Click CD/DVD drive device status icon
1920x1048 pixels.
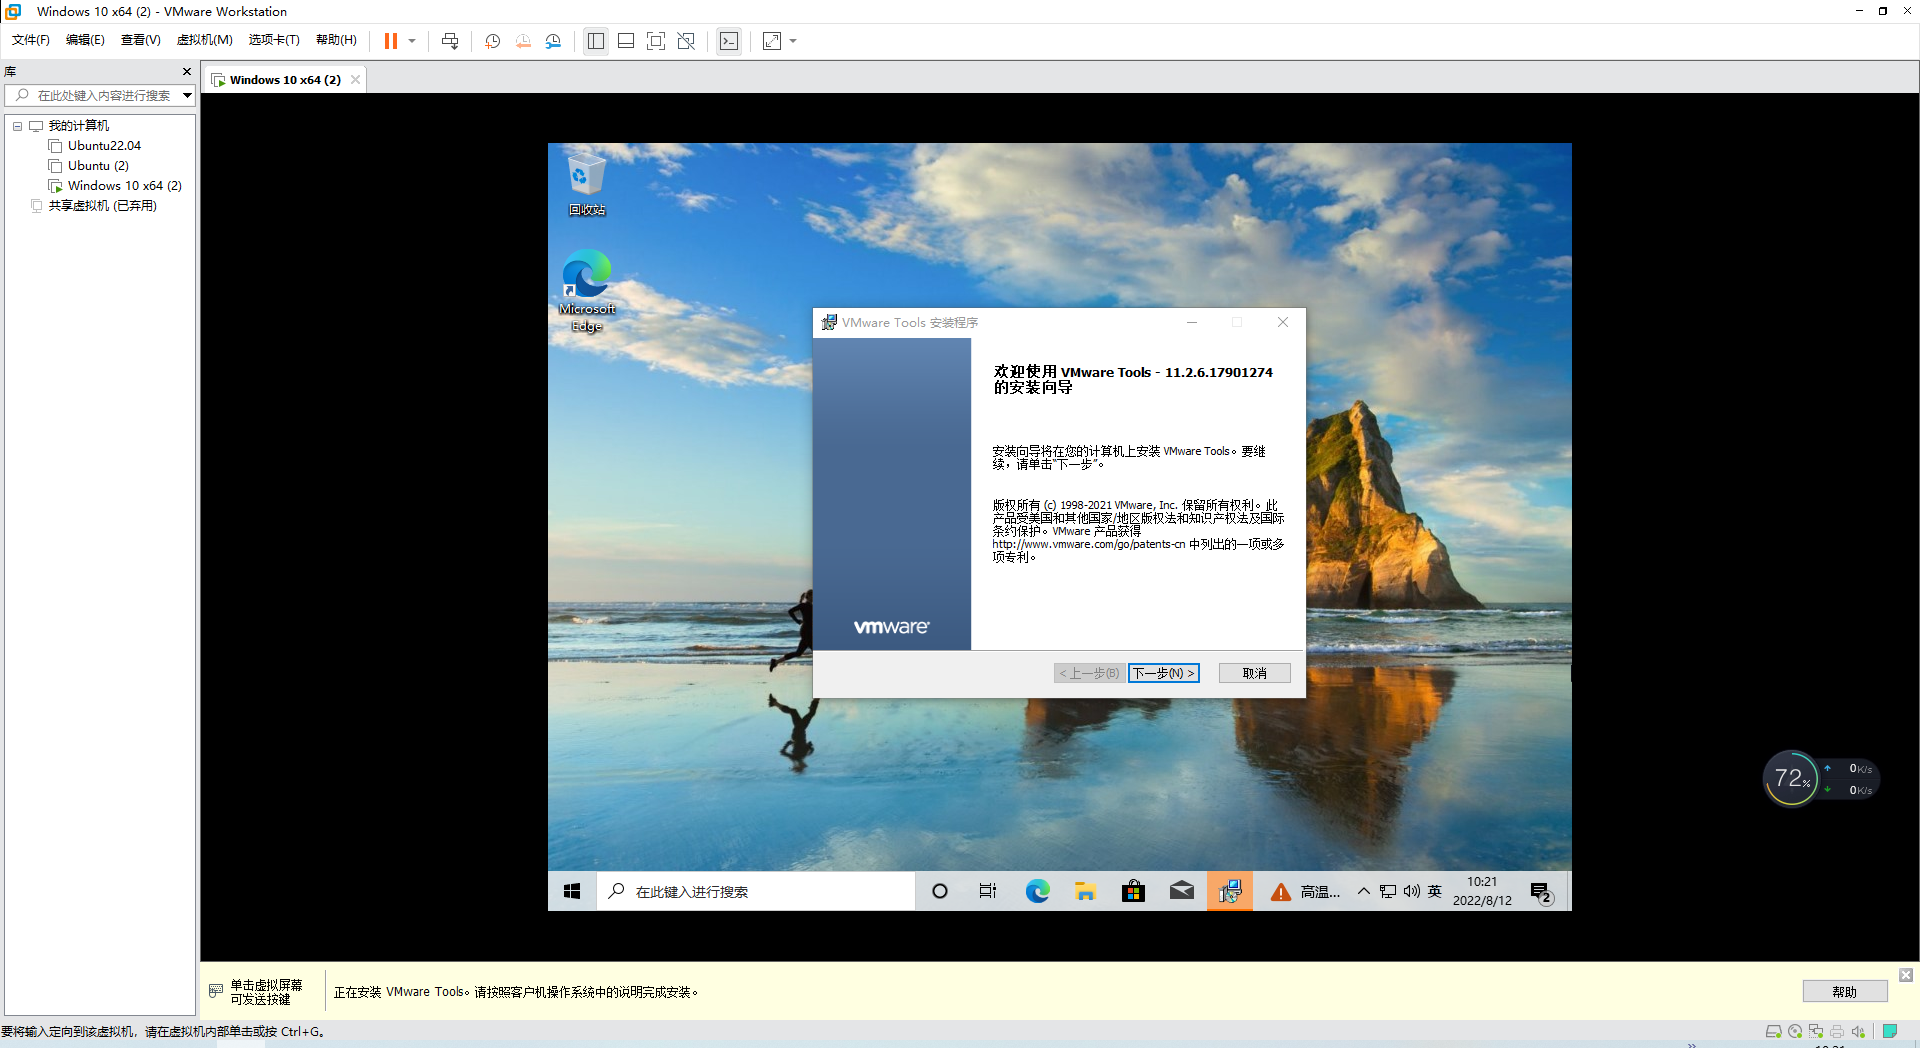point(1795,1032)
